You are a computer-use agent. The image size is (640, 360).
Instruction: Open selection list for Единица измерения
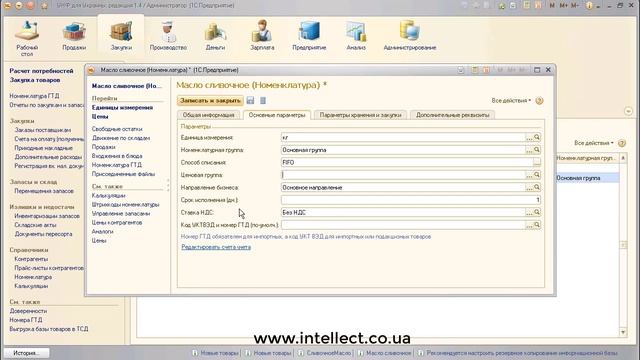coord(529,138)
